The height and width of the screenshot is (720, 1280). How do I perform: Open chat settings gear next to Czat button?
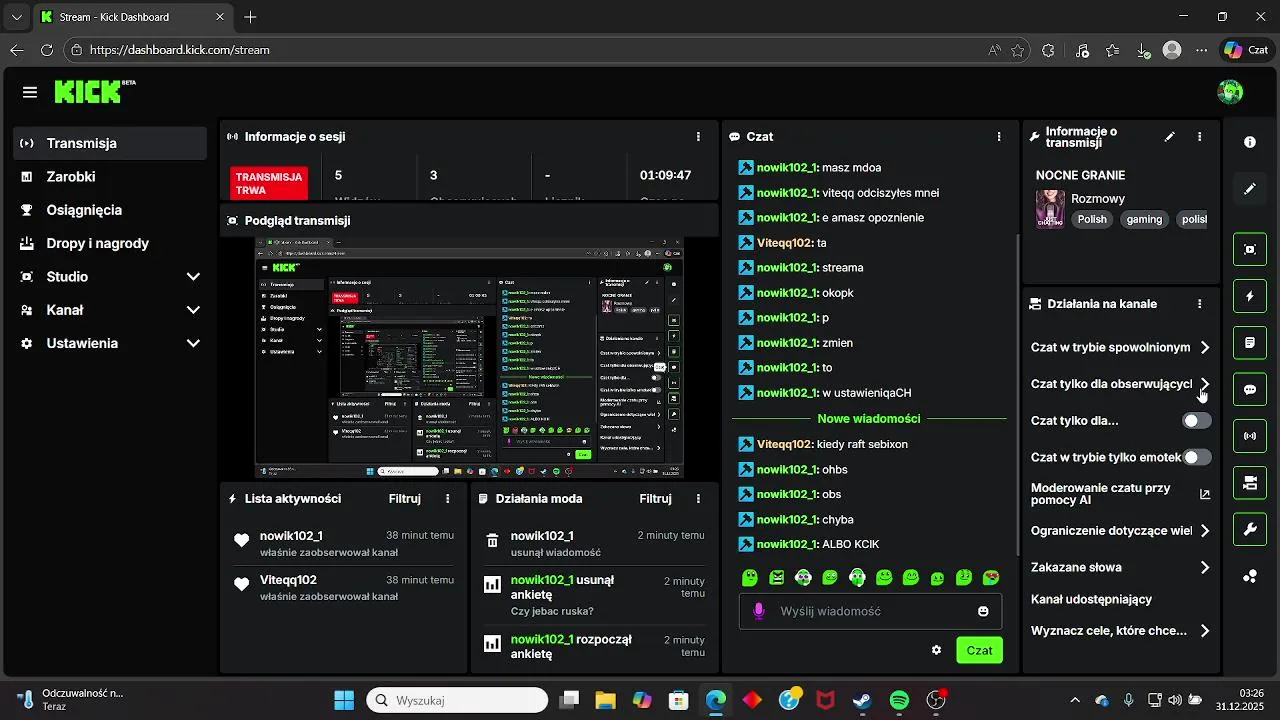[x=936, y=650]
